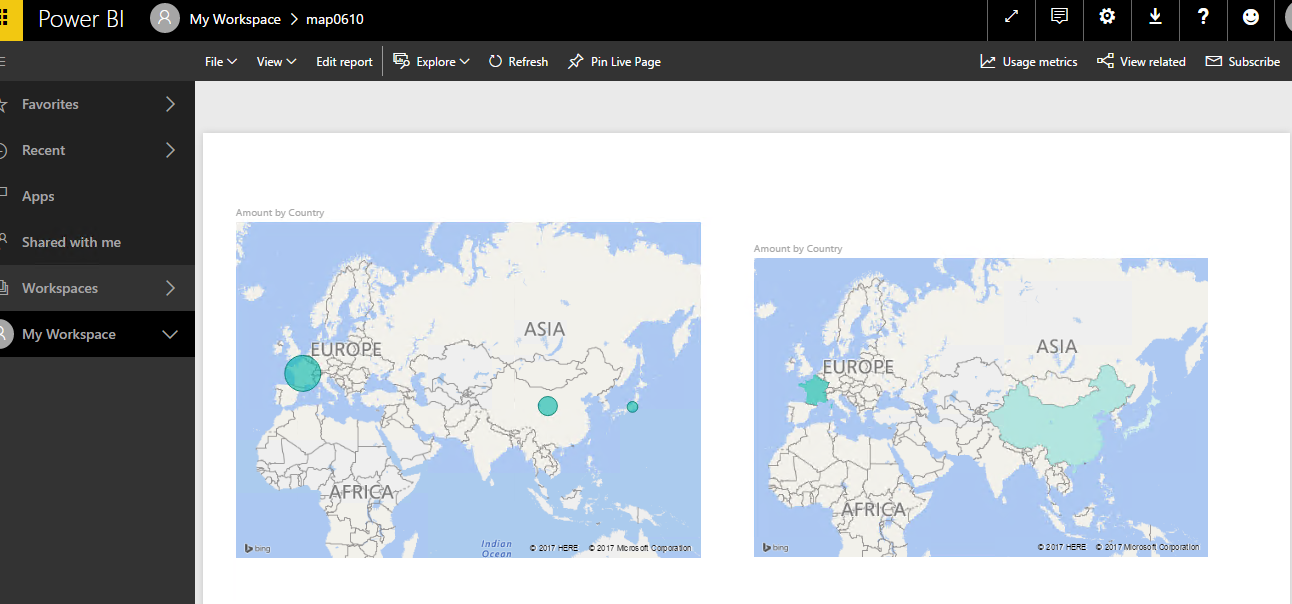Click View related

(1141, 62)
